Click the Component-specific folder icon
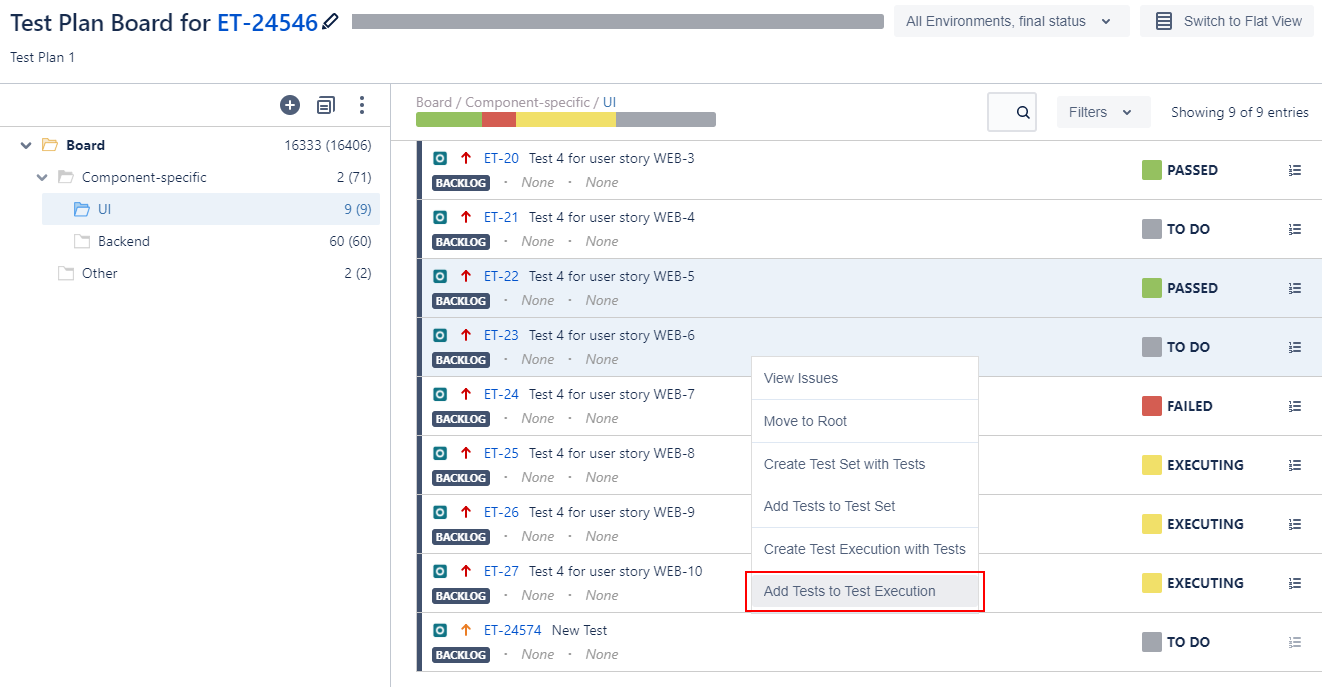Image resolution: width=1322 pixels, height=687 pixels. click(66, 177)
